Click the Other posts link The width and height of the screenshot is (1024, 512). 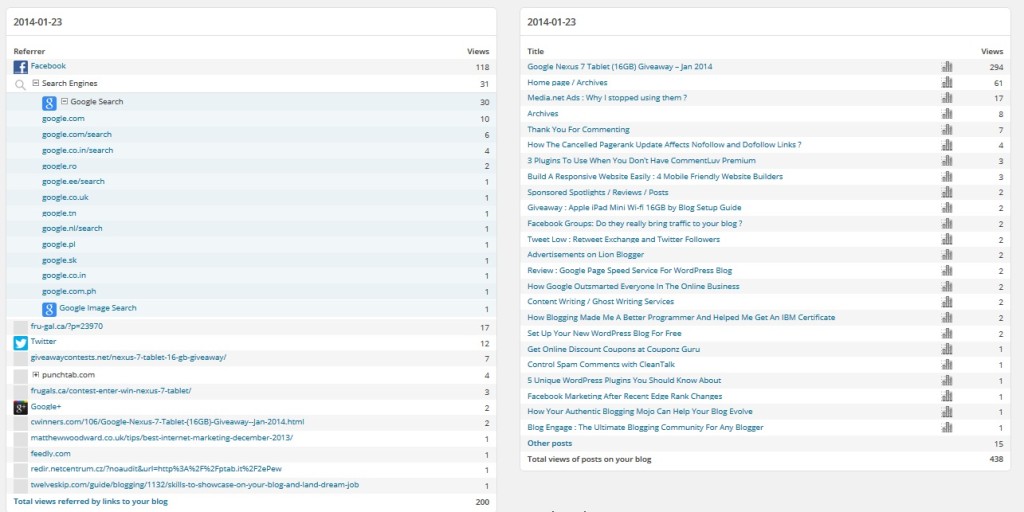click(549, 443)
